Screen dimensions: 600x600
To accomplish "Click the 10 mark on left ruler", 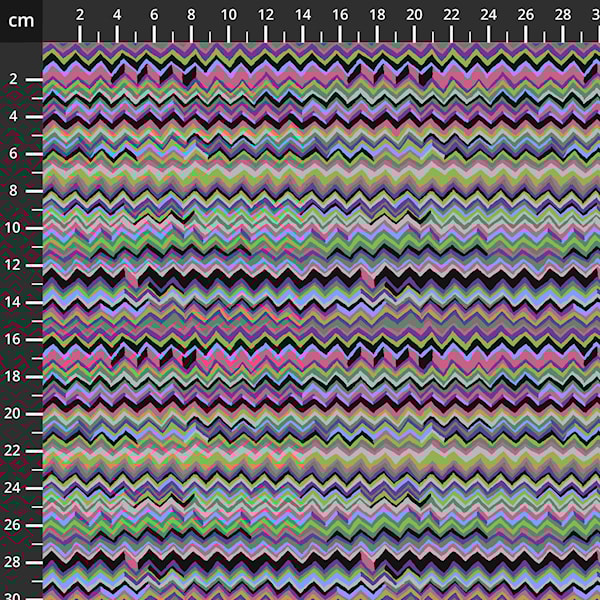I will (14, 228).
